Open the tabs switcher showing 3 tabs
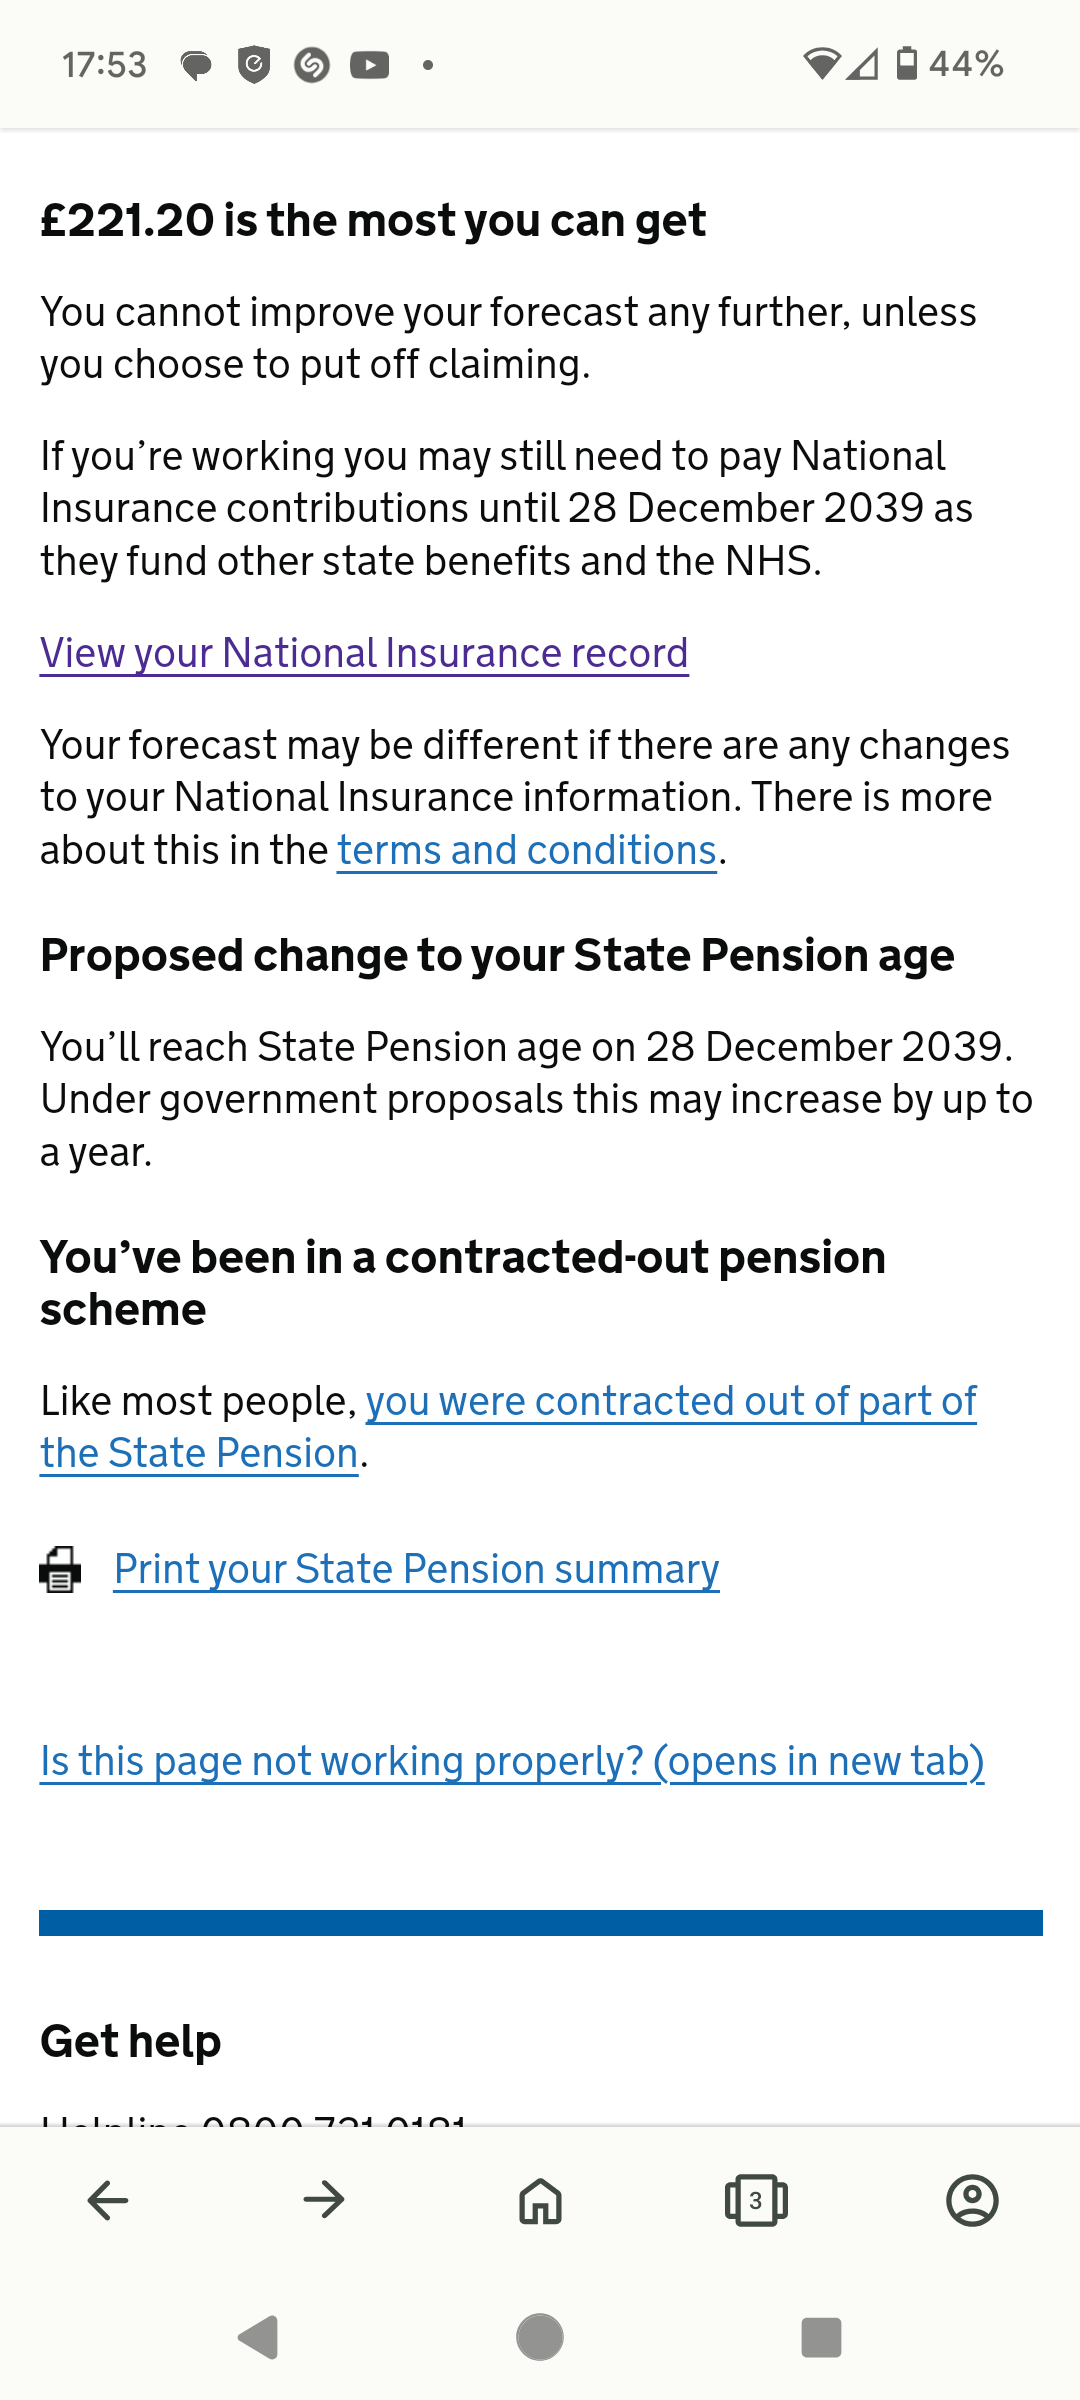 [756, 2200]
